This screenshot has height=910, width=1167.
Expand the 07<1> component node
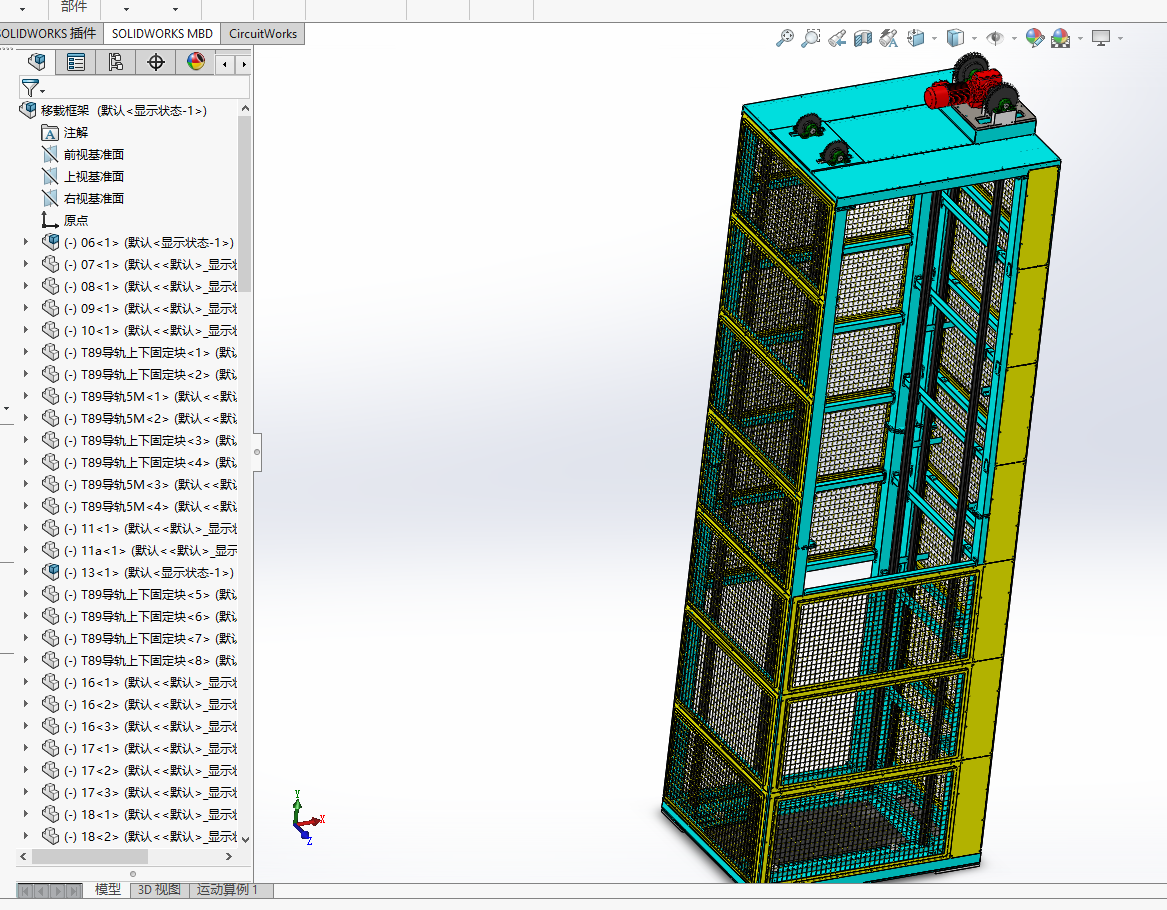[26, 264]
